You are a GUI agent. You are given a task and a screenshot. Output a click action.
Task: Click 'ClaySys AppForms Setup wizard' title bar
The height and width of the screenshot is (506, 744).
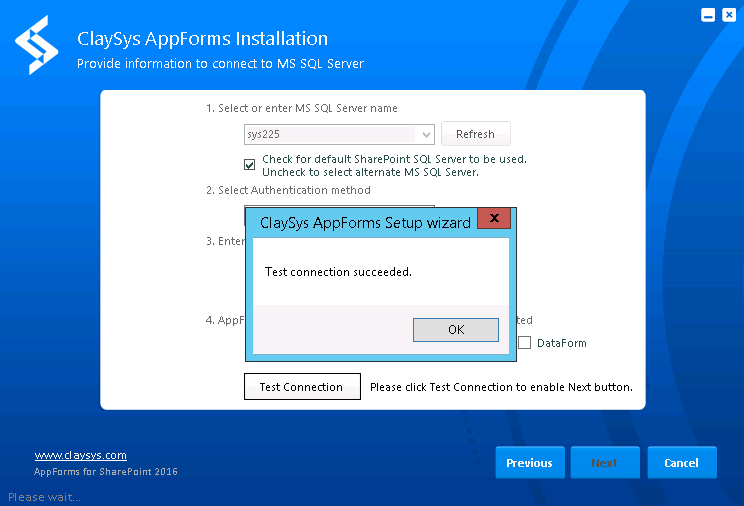click(365, 223)
